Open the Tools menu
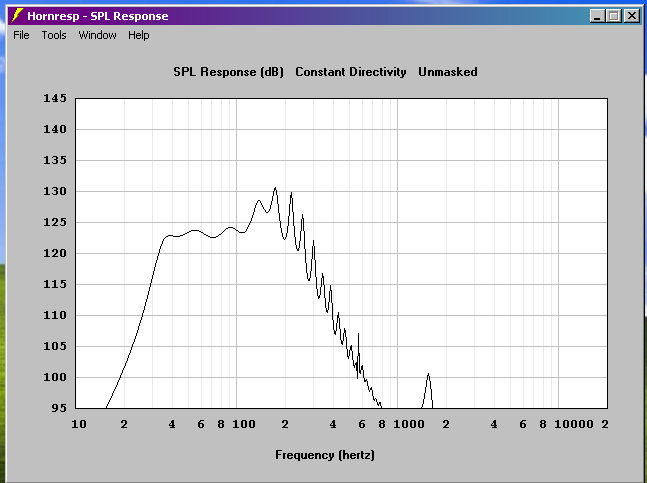 pyautogui.click(x=54, y=35)
